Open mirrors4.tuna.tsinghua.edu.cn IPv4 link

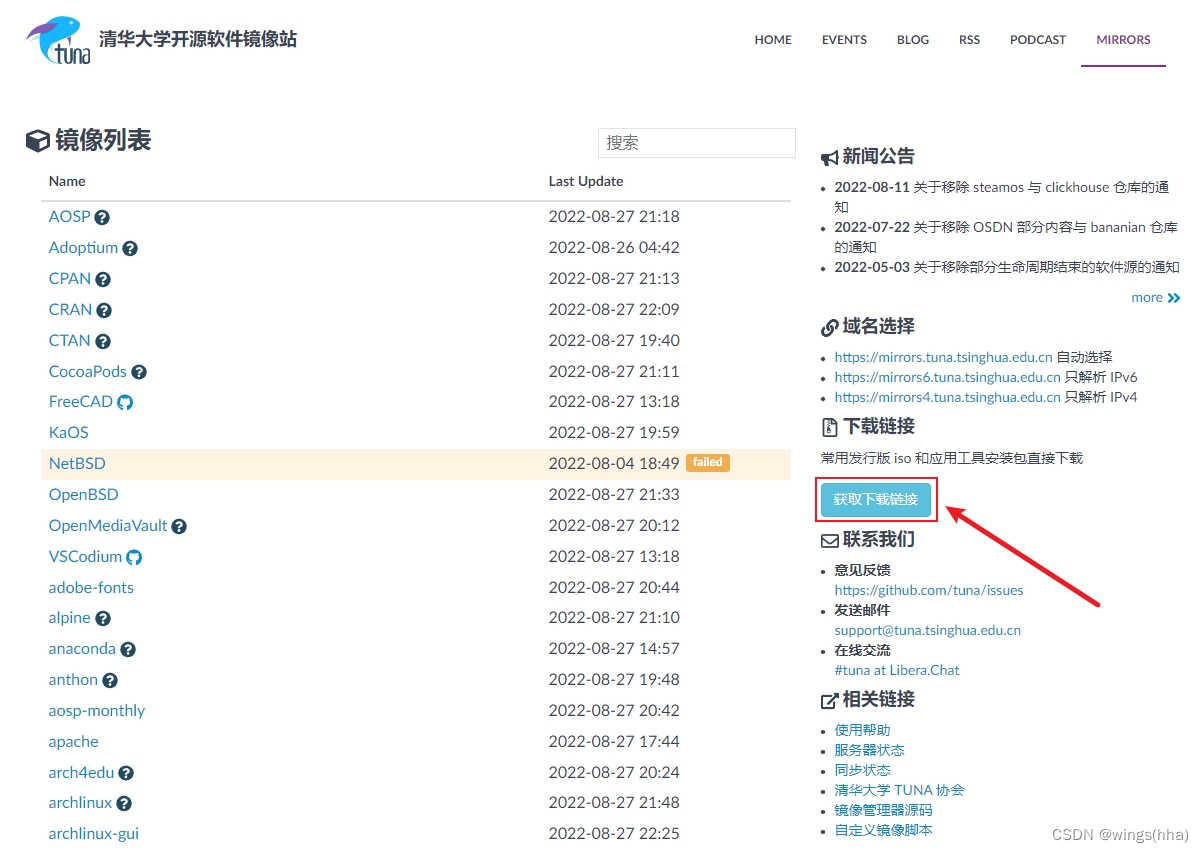pyautogui.click(x=948, y=397)
